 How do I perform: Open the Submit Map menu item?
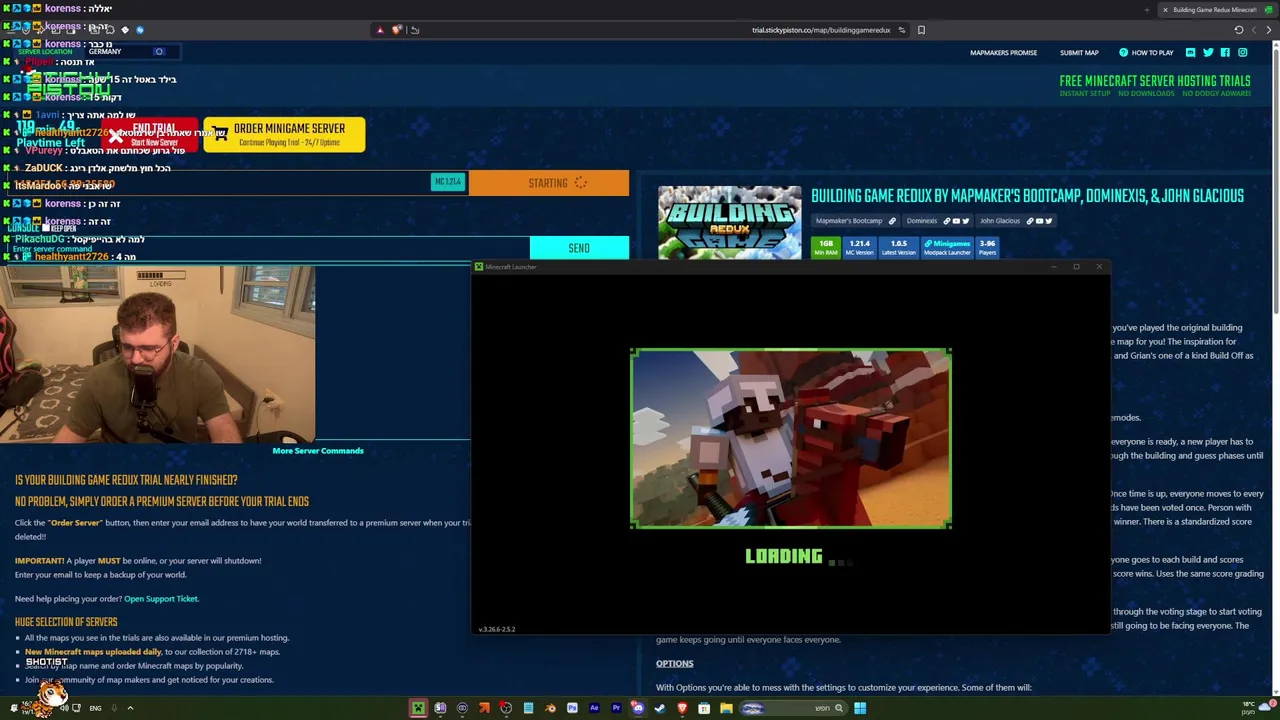tap(1079, 53)
